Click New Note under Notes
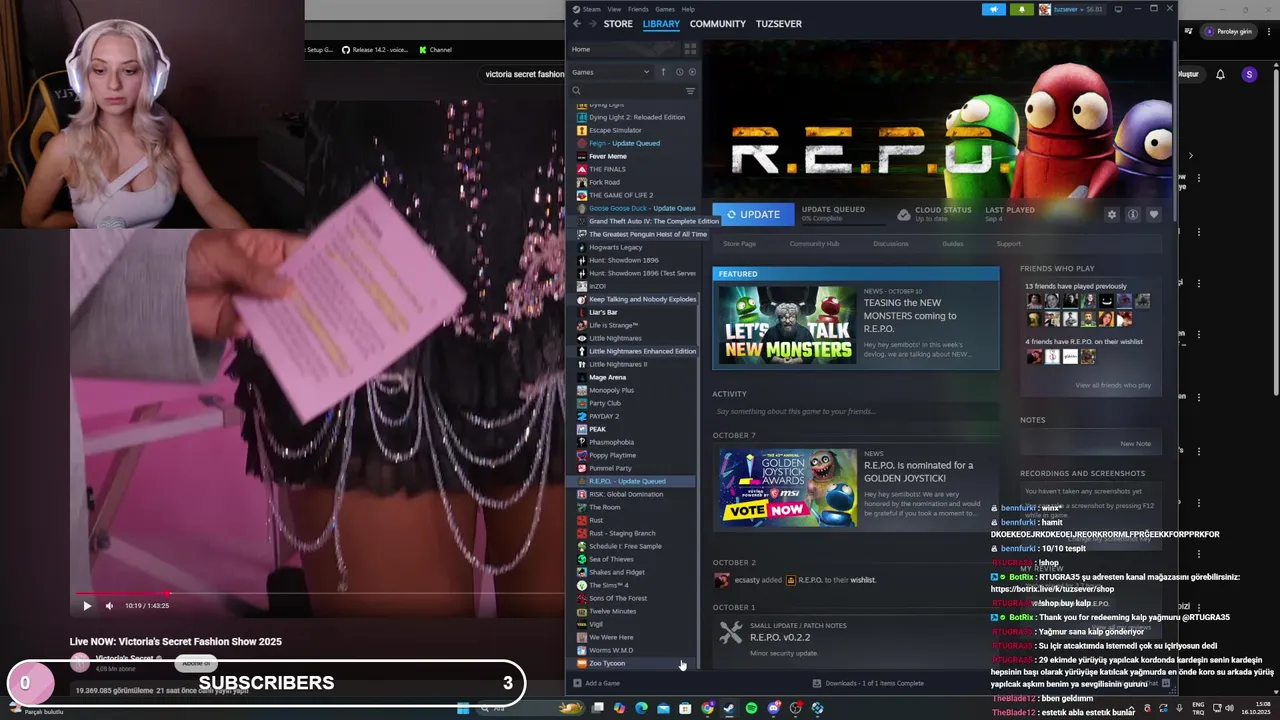This screenshot has height=720, width=1280. click(1135, 444)
